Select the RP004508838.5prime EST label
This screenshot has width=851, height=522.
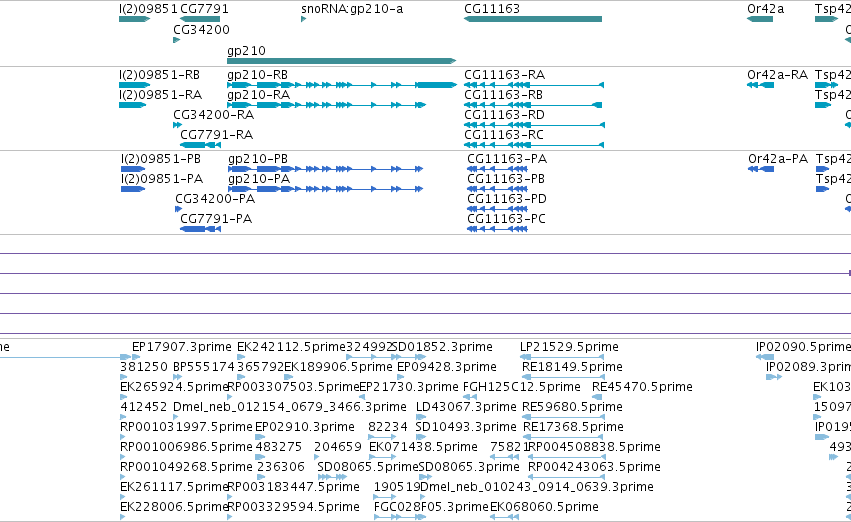tap(594, 447)
